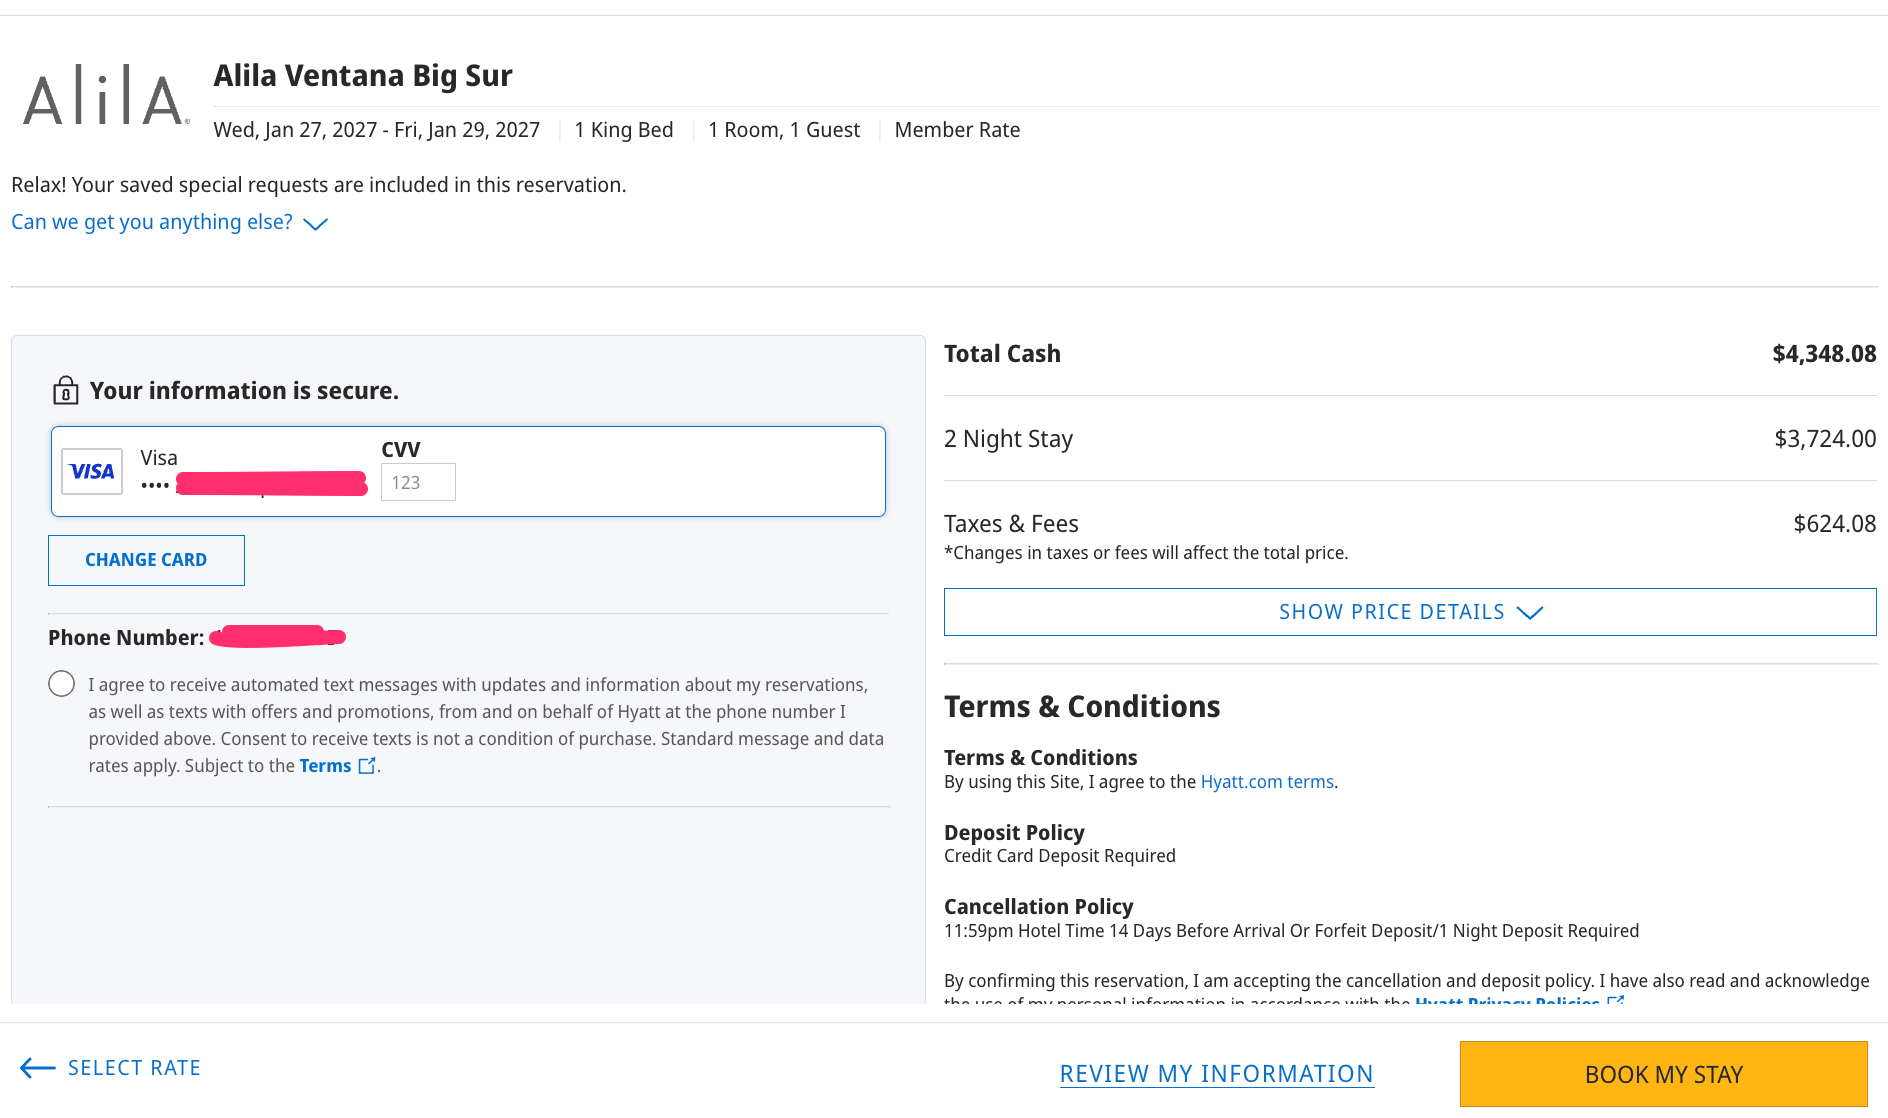The height and width of the screenshot is (1118, 1888).
Task: Click the back arrow next to Select Rate
Action: 37,1068
